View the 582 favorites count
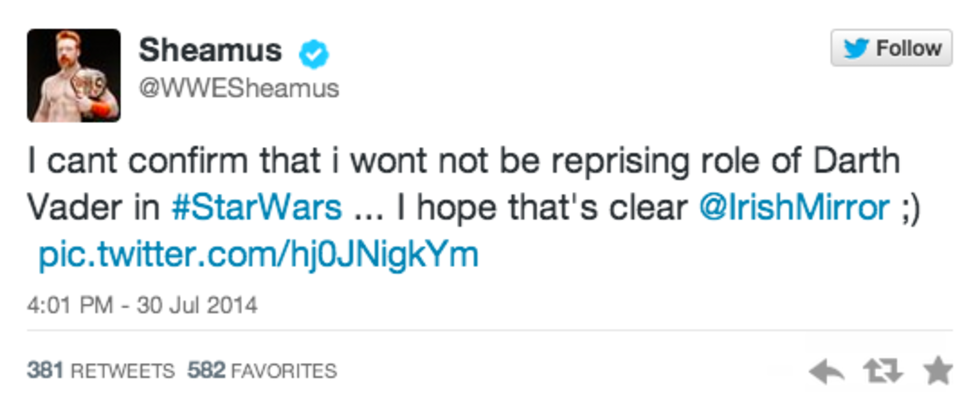Viewport: 980px width, 405px height. [262, 370]
